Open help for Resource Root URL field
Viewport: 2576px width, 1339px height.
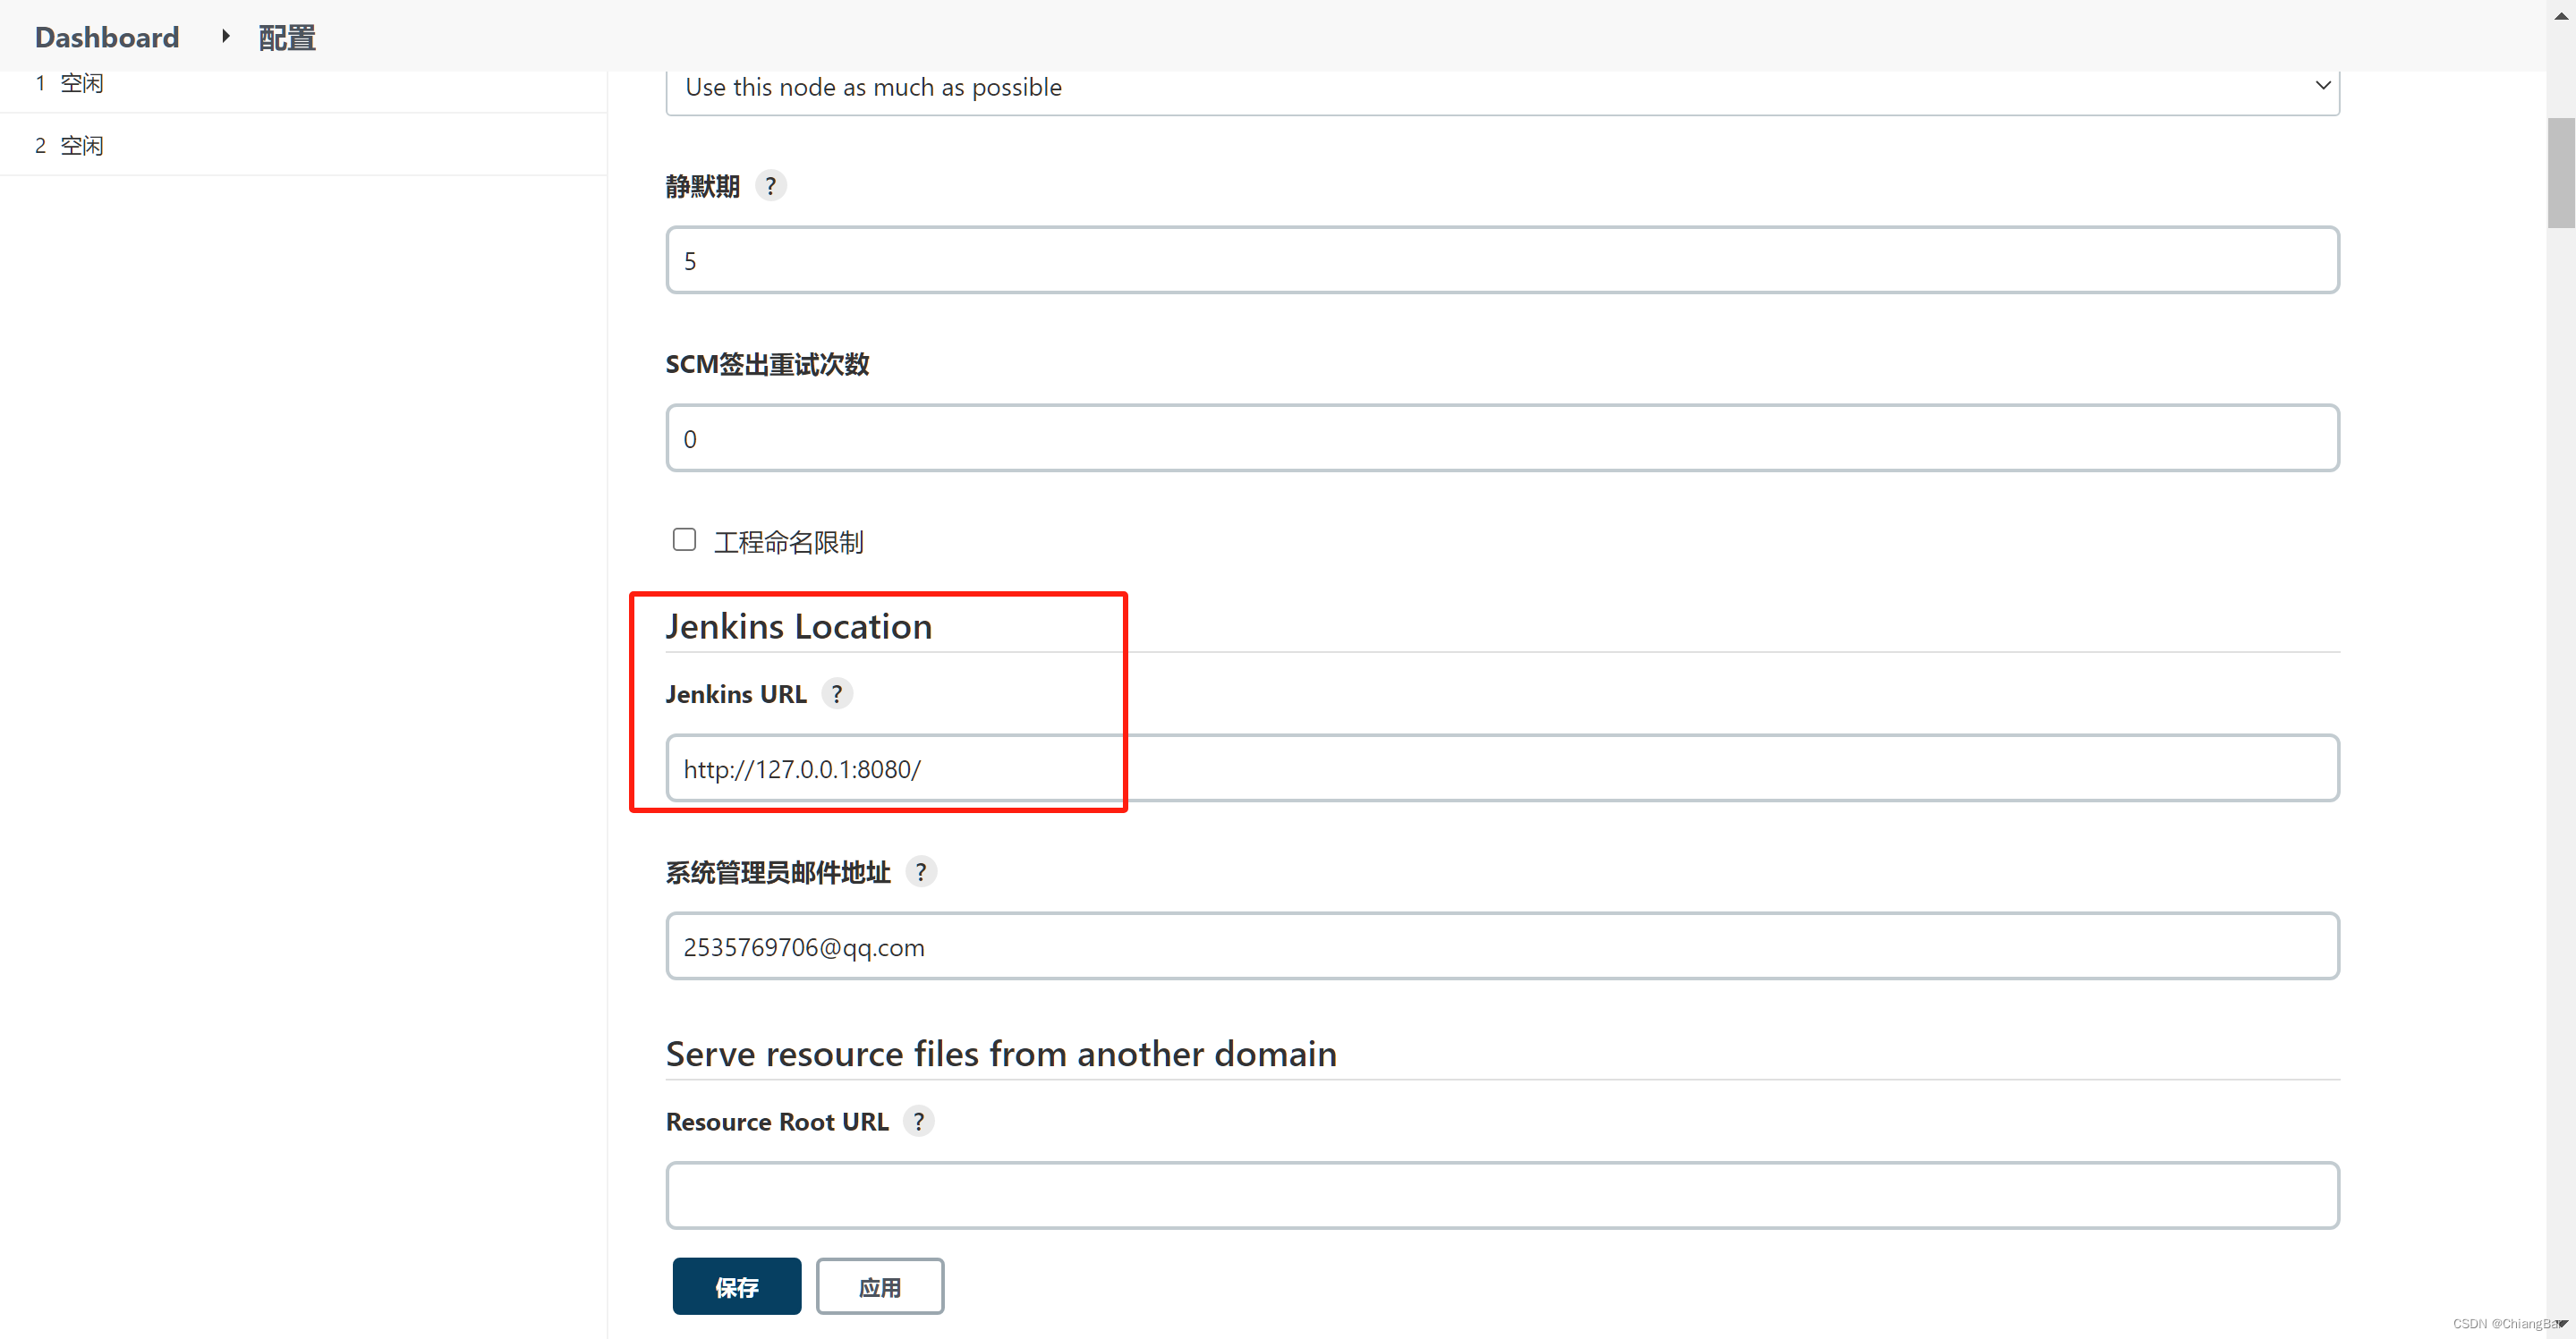coord(919,1121)
